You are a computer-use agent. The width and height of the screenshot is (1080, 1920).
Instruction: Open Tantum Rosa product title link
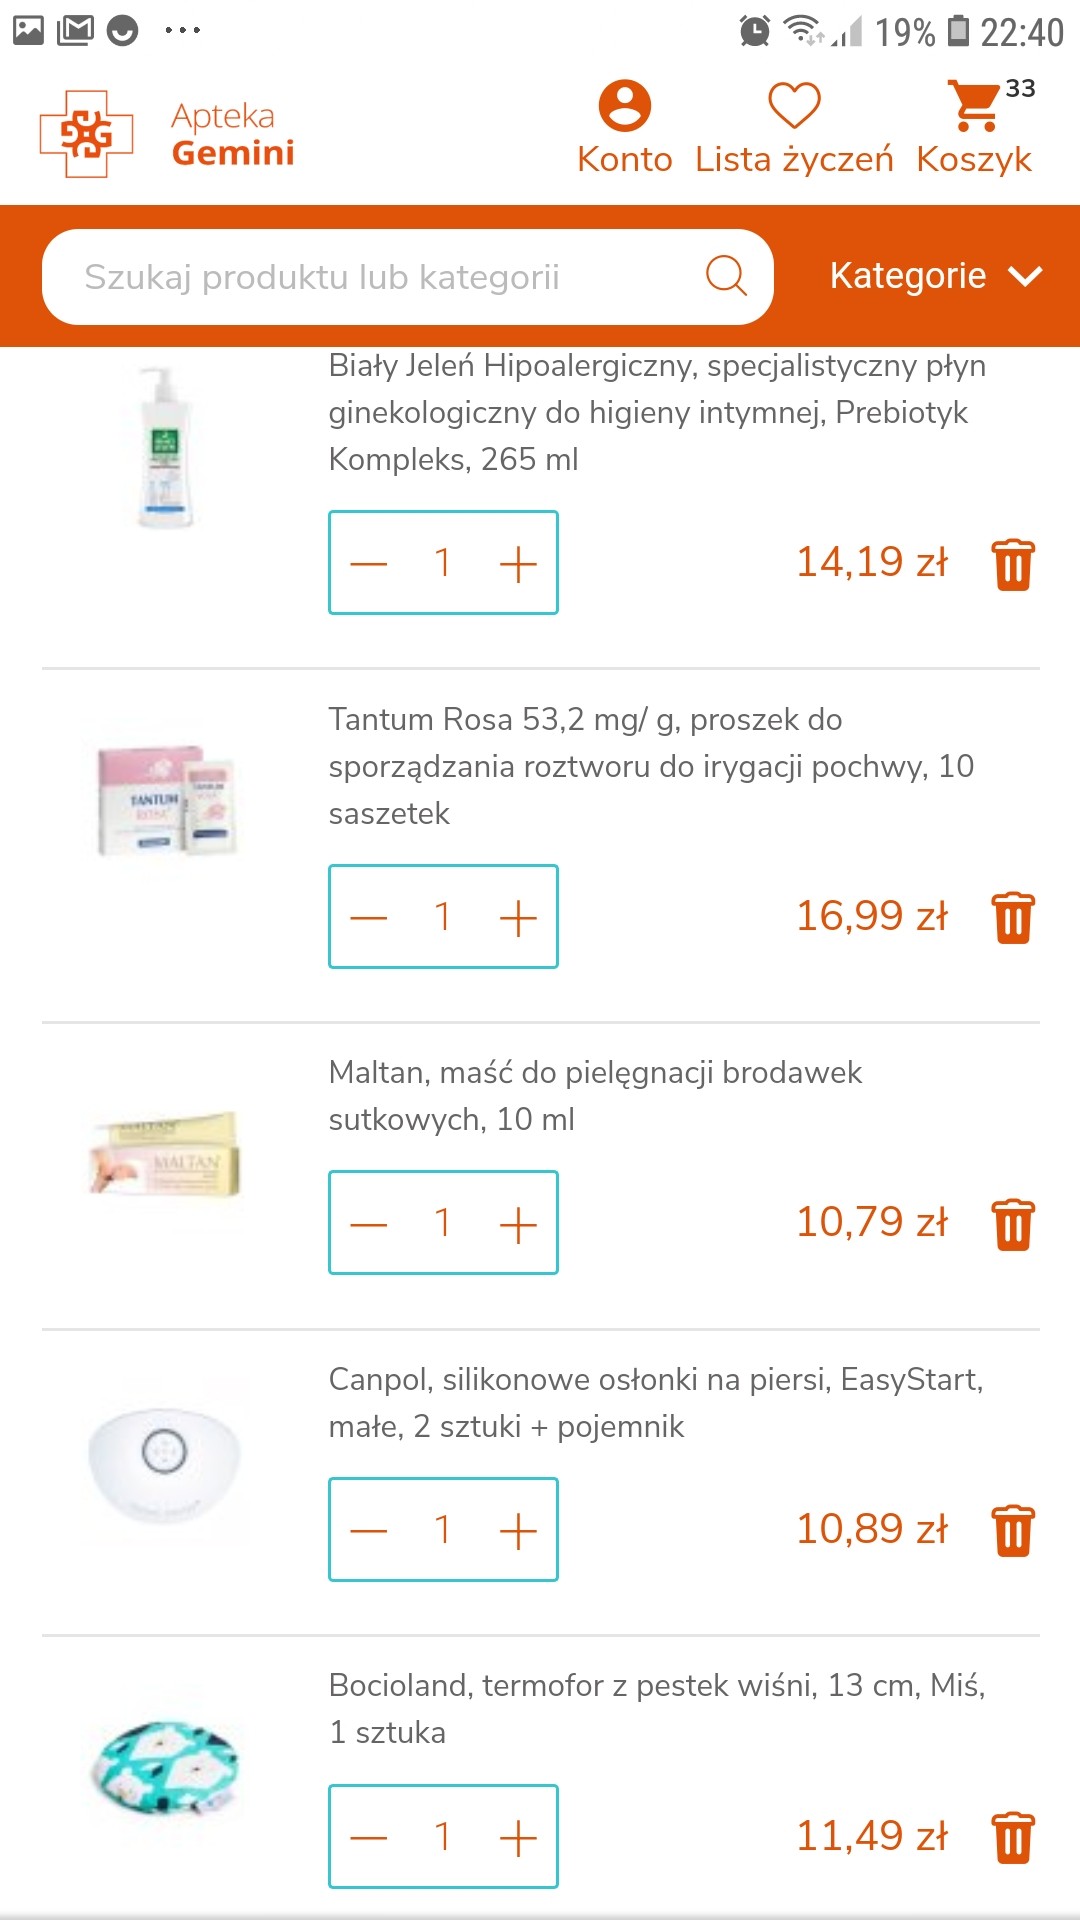650,766
